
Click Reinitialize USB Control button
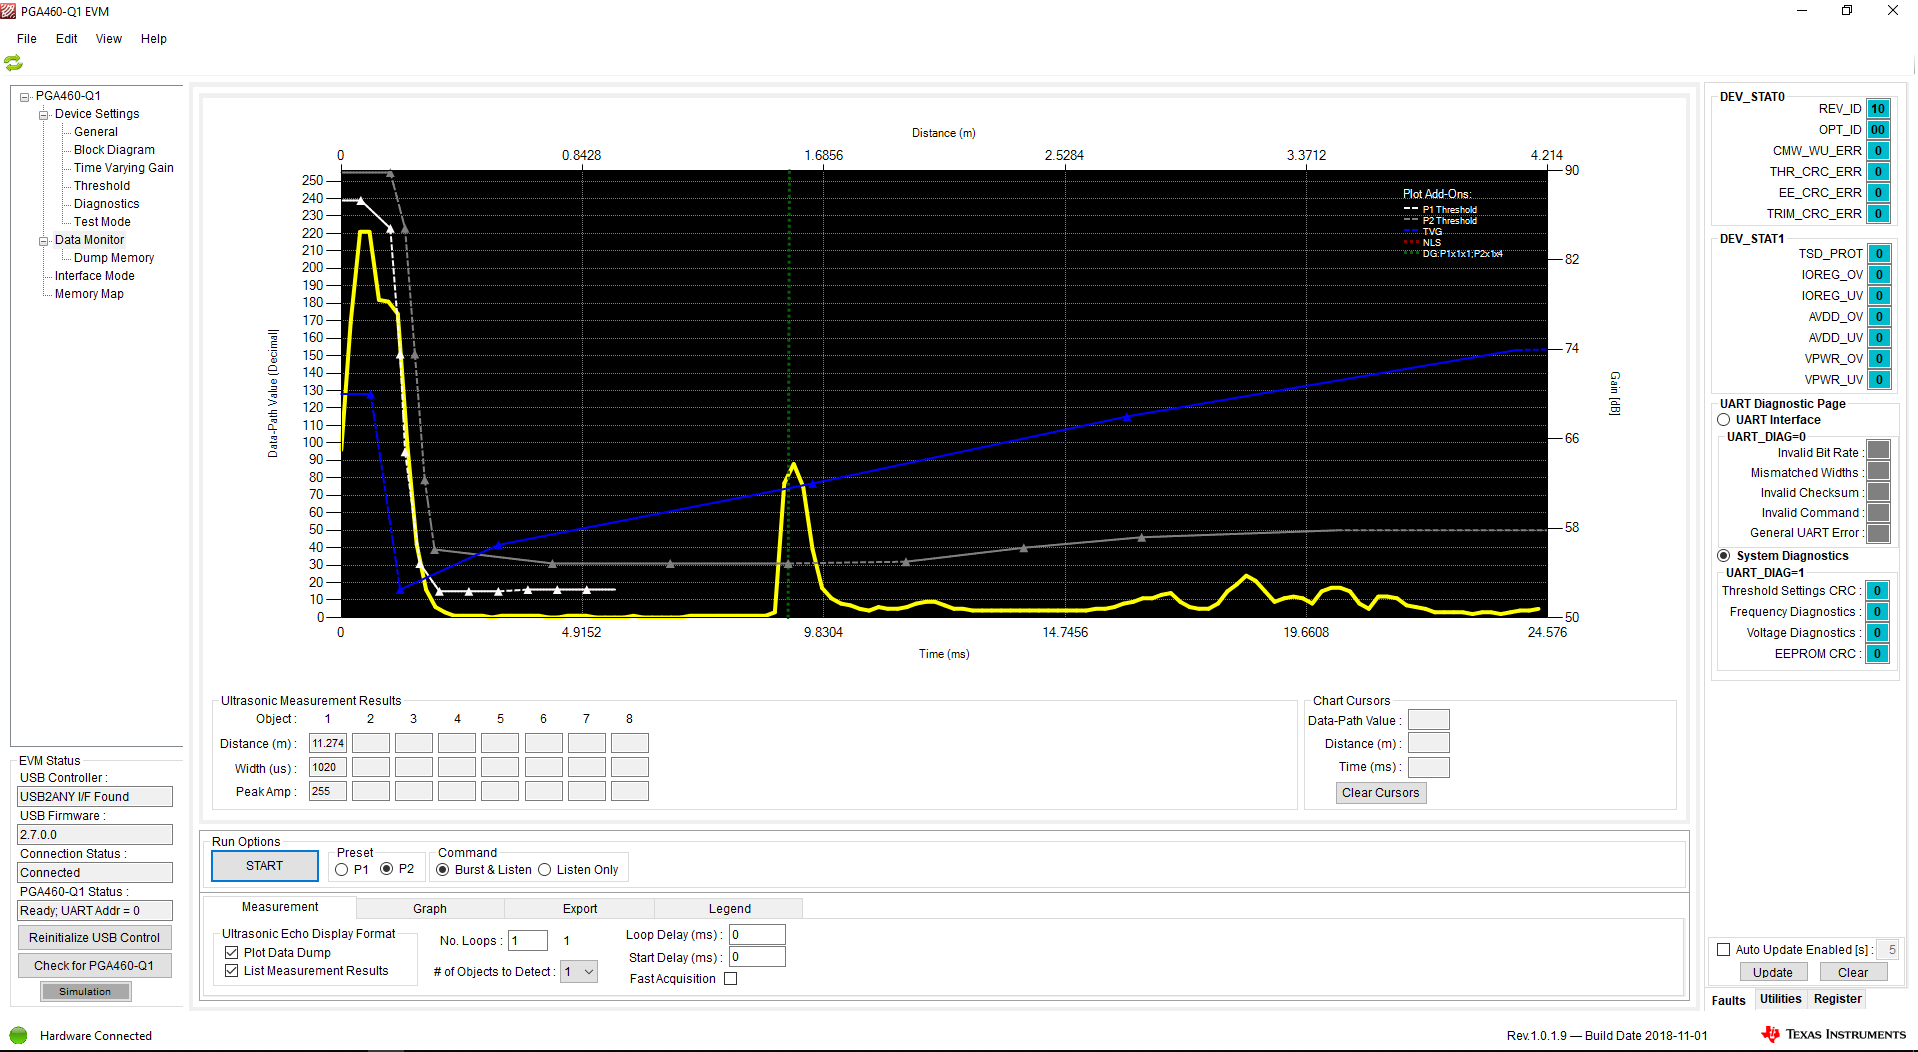[94, 938]
